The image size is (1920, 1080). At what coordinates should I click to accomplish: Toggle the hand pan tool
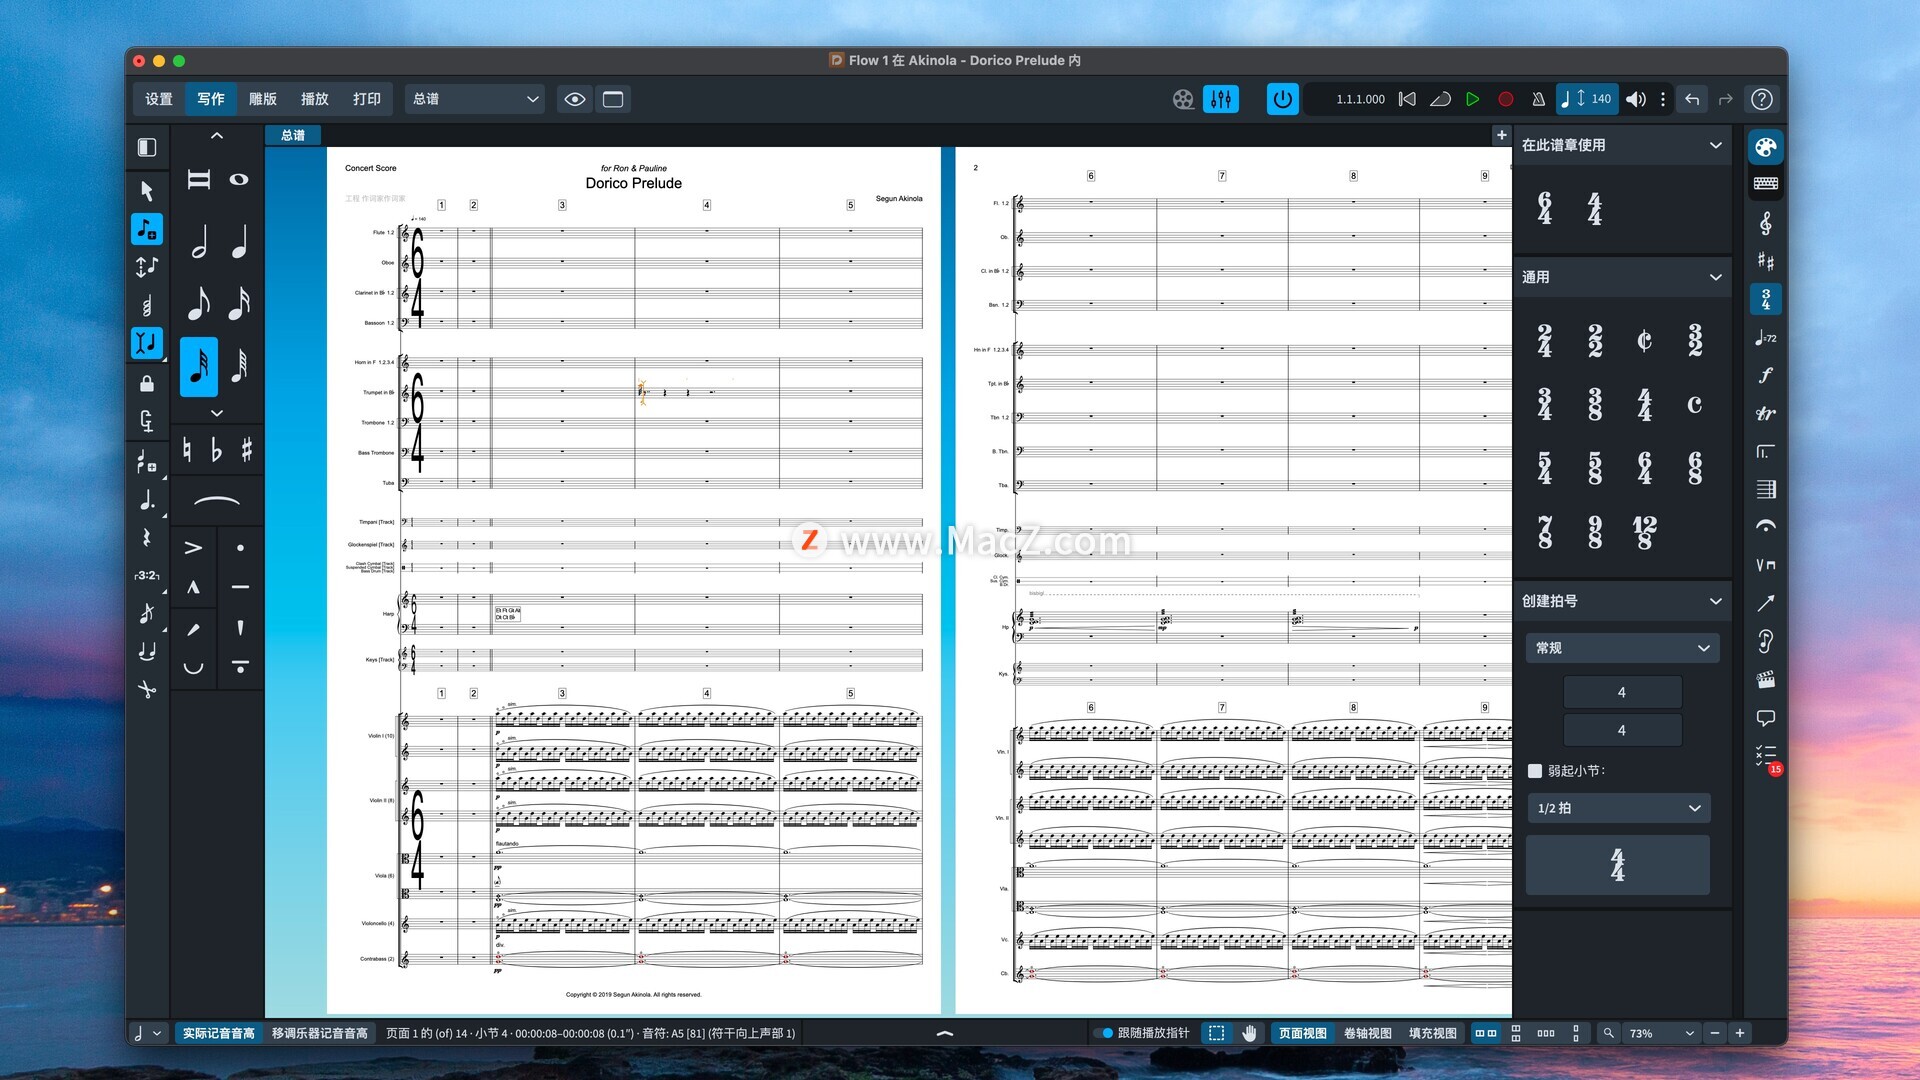tap(1249, 1033)
